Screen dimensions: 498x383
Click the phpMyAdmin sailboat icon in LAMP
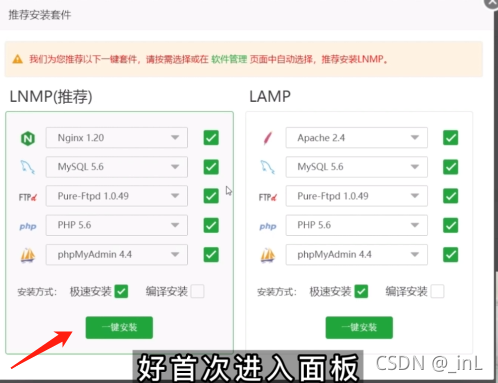point(268,255)
